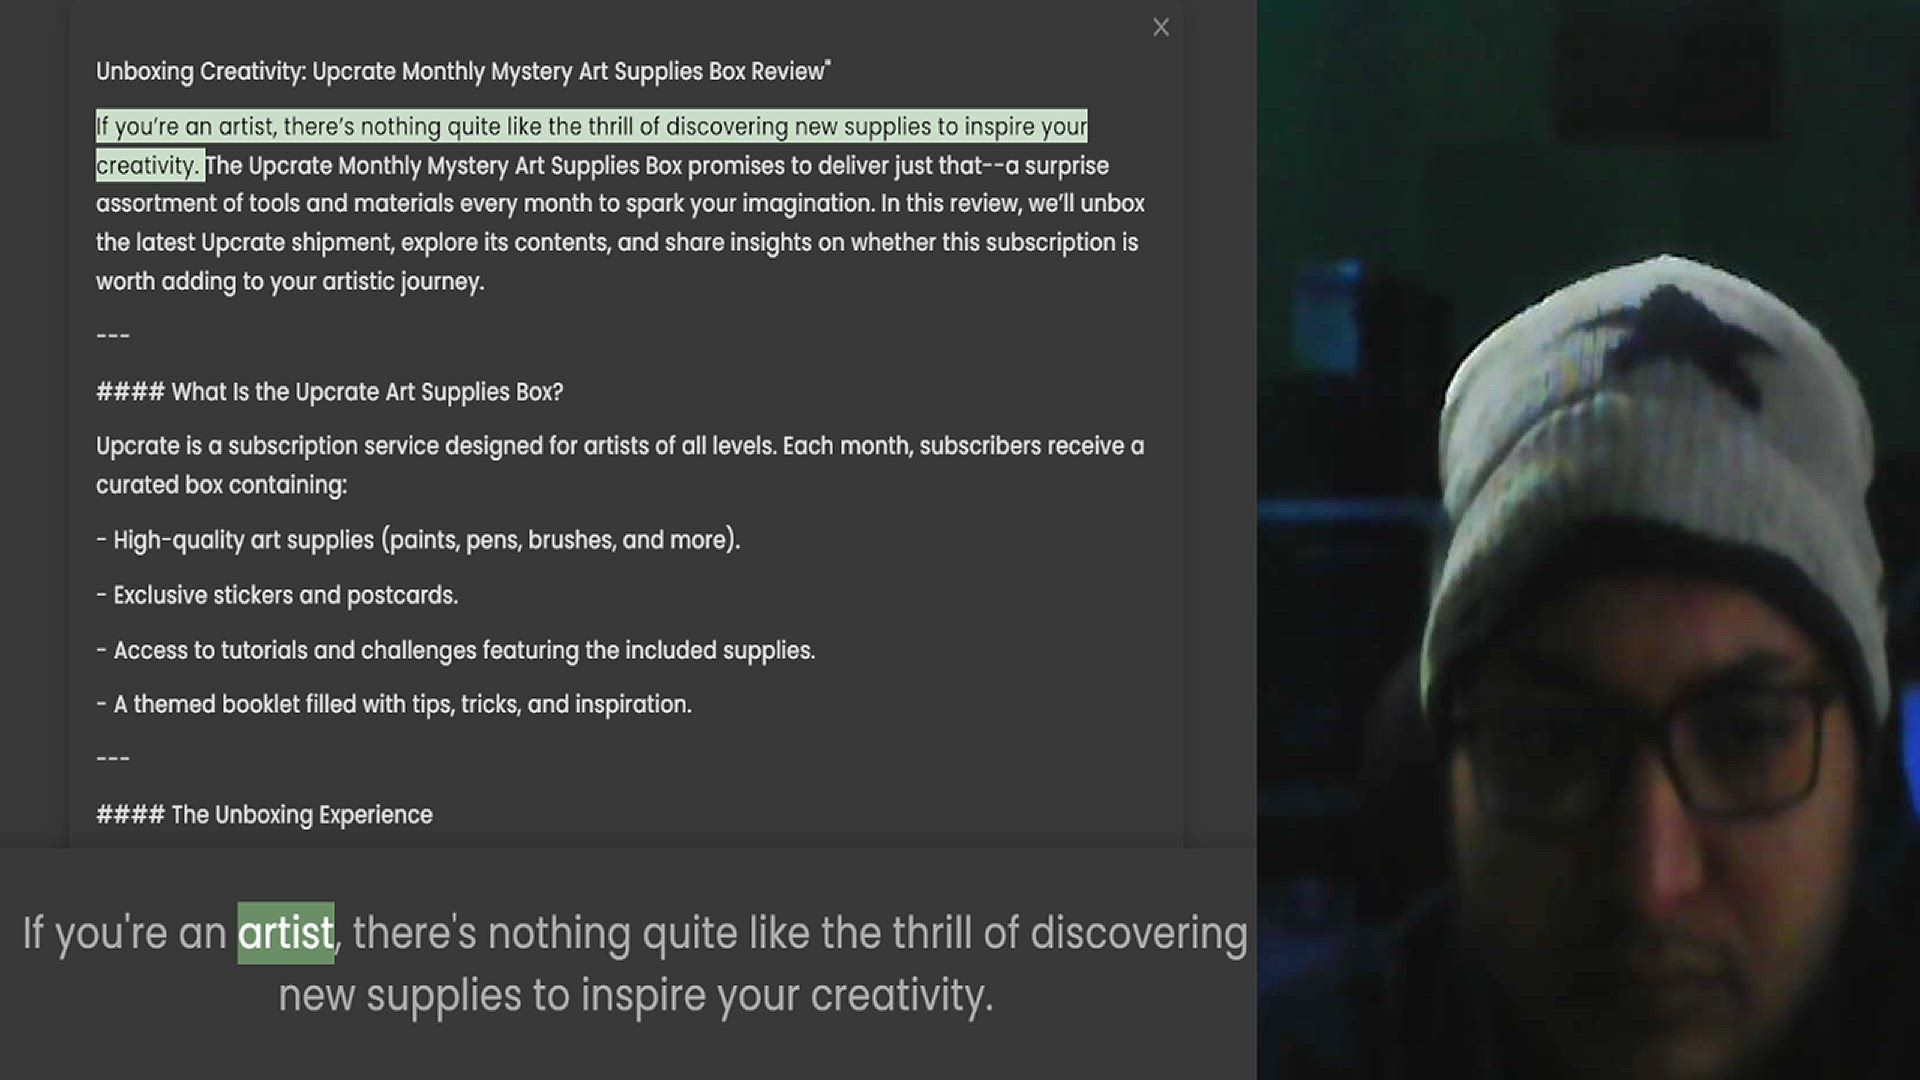Click bullet 'A themed booklet filled with tips'
This screenshot has width=1920, height=1080.
(x=394, y=704)
